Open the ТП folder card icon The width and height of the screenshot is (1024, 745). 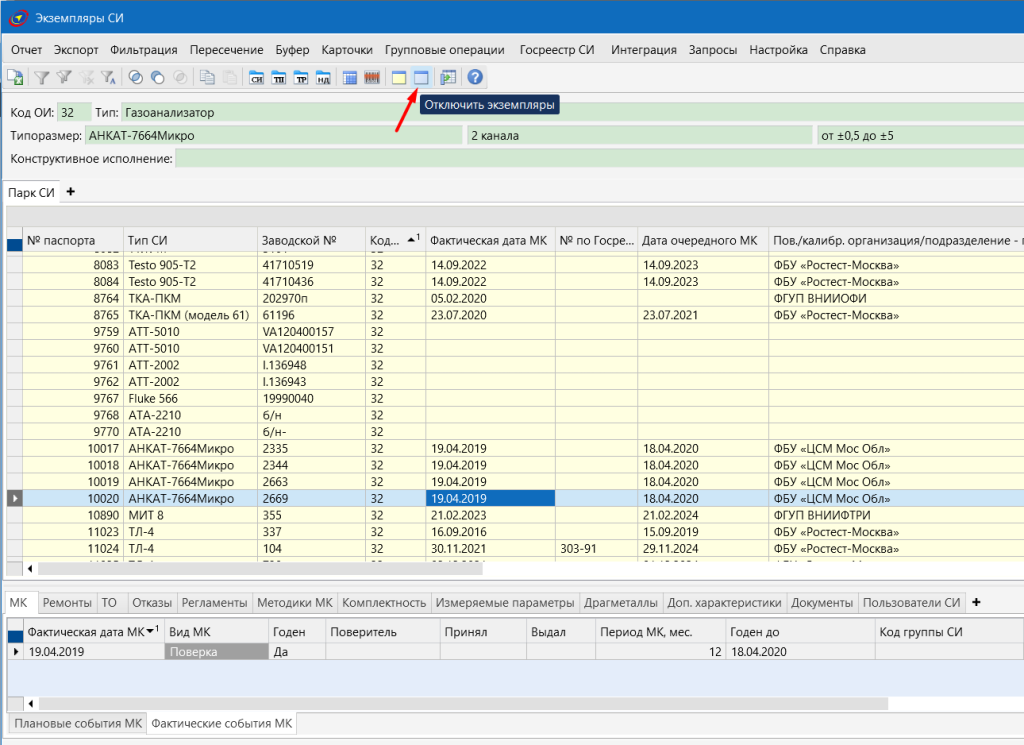pos(278,77)
